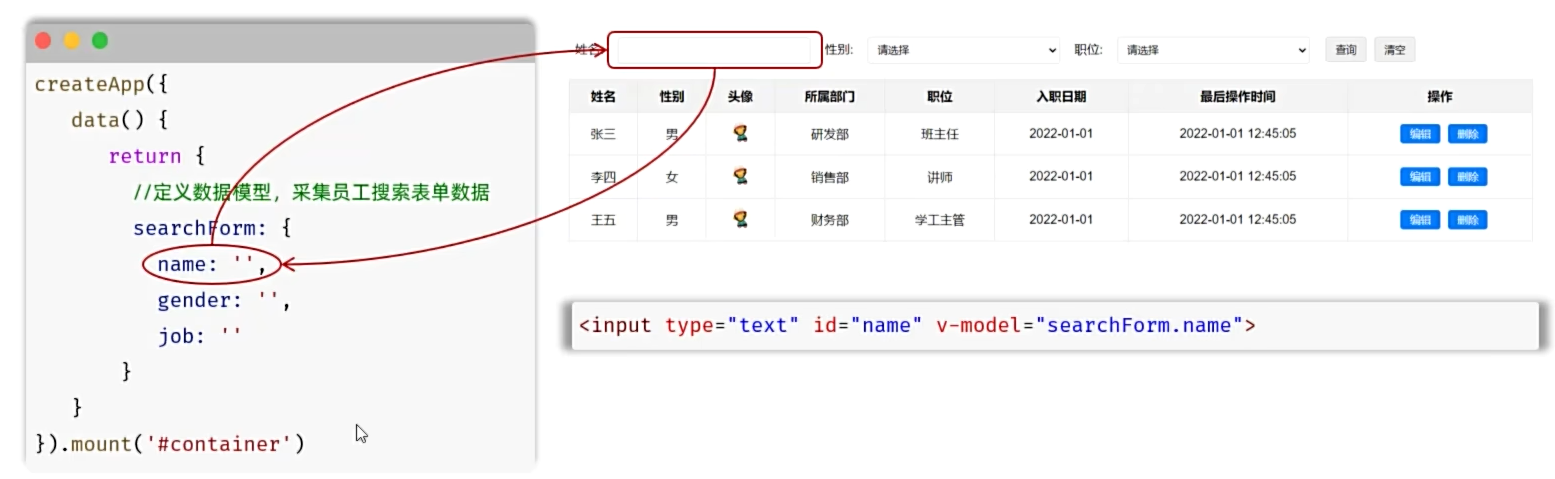Viewport: 1555px width, 479px height.
Task: Click the 入职日期 column header
Action: click(x=1061, y=97)
